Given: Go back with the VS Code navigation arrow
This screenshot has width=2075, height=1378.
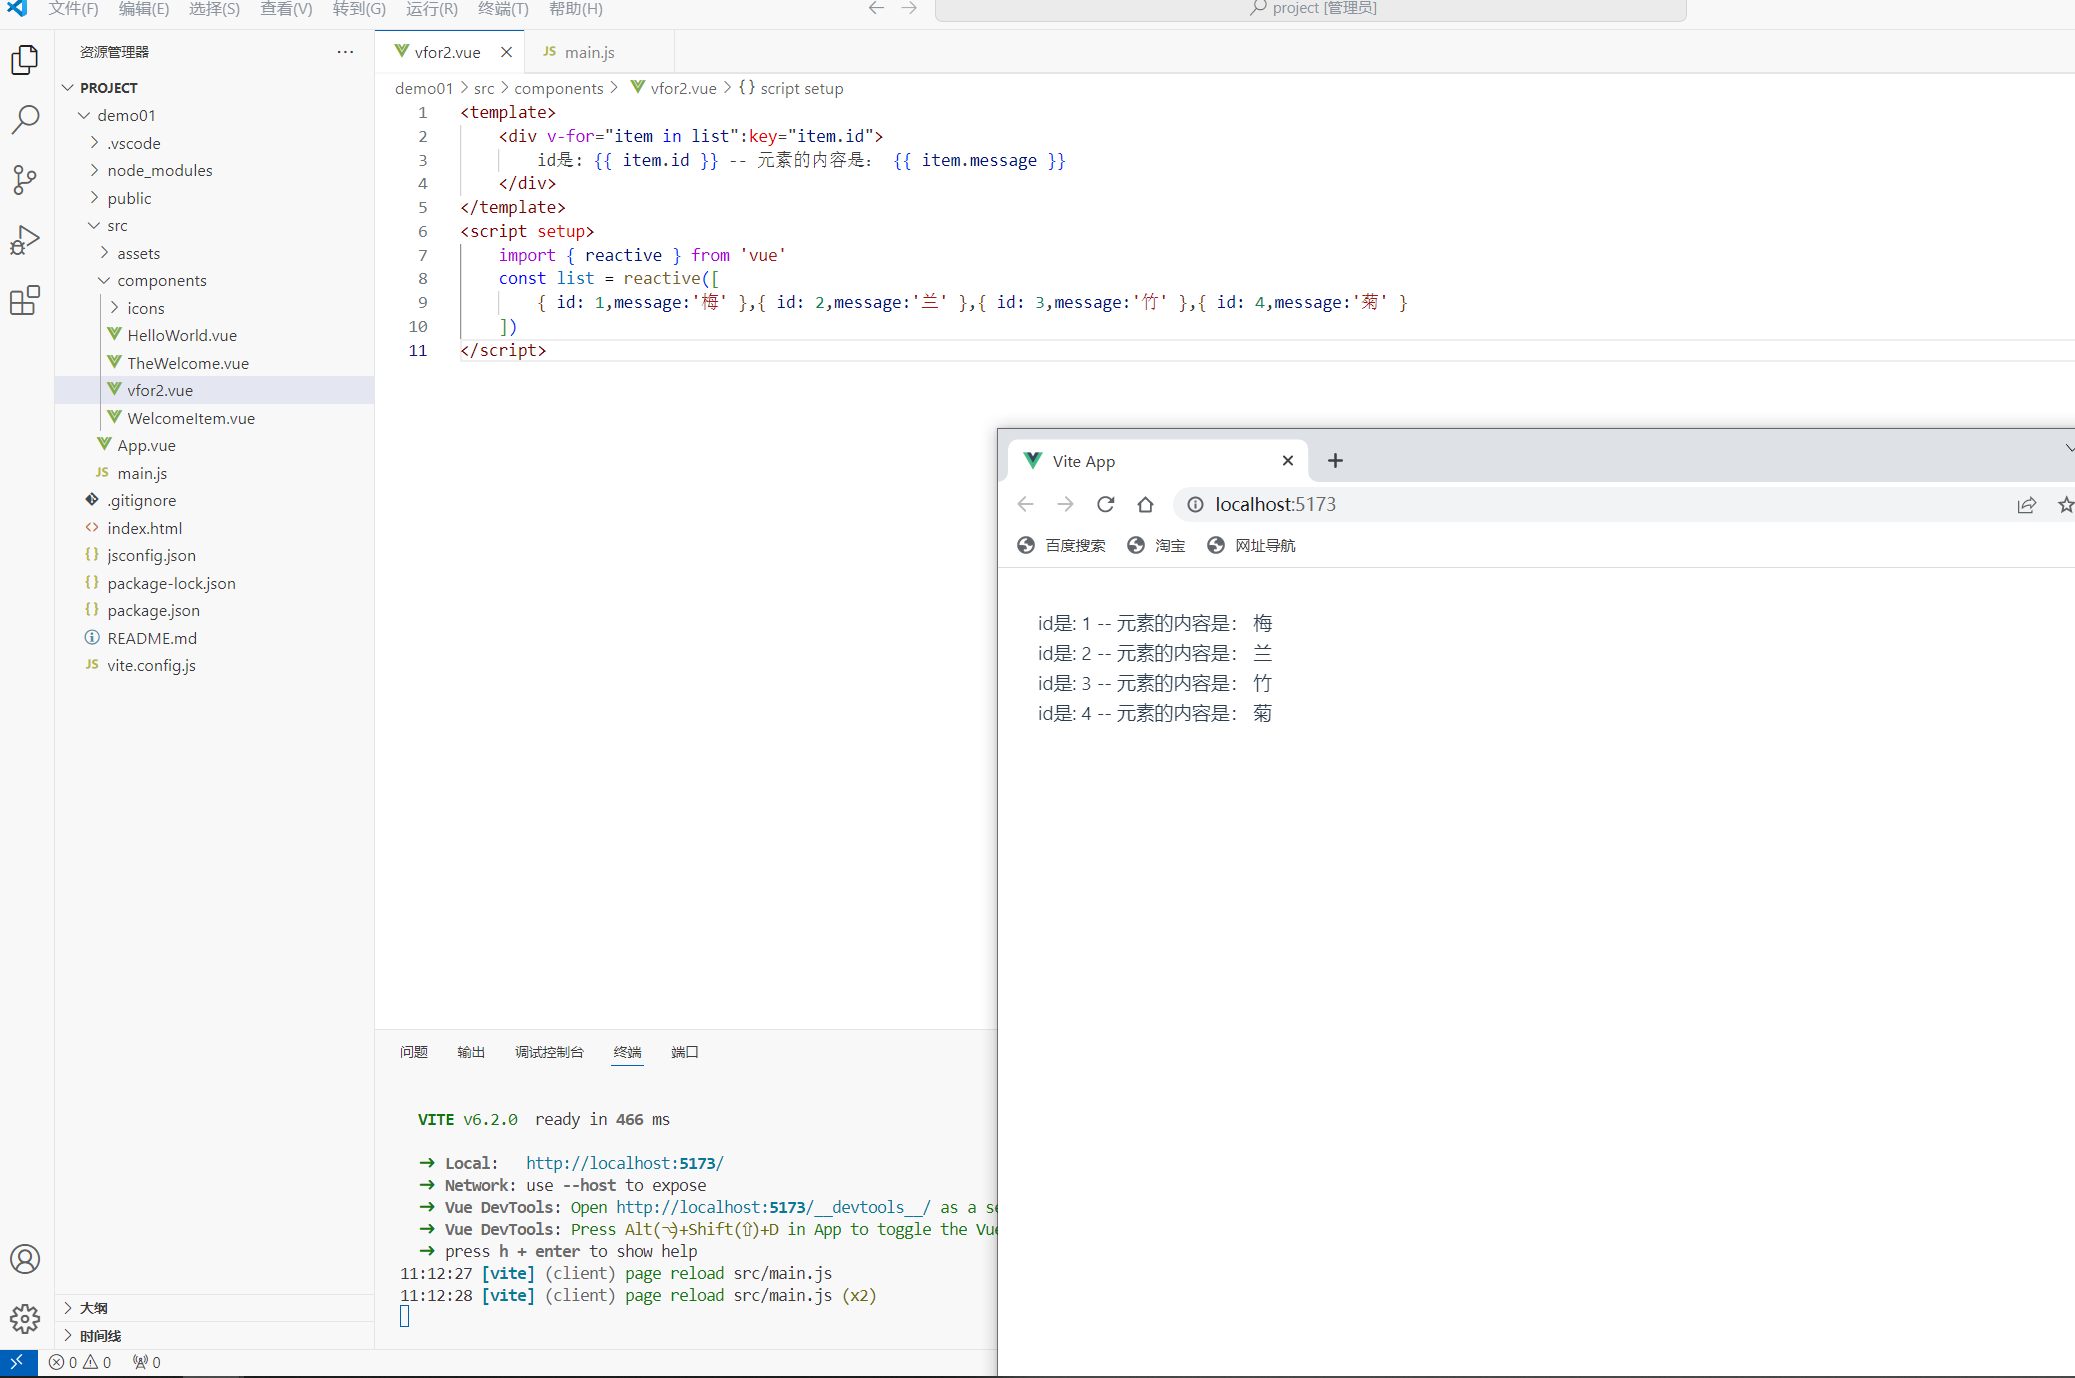Looking at the screenshot, I should pos(876,8).
